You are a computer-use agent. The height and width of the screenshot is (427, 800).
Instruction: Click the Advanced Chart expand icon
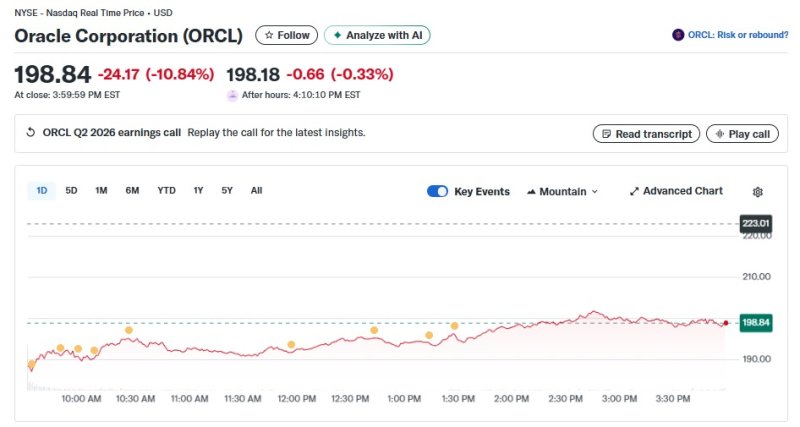point(634,191)
